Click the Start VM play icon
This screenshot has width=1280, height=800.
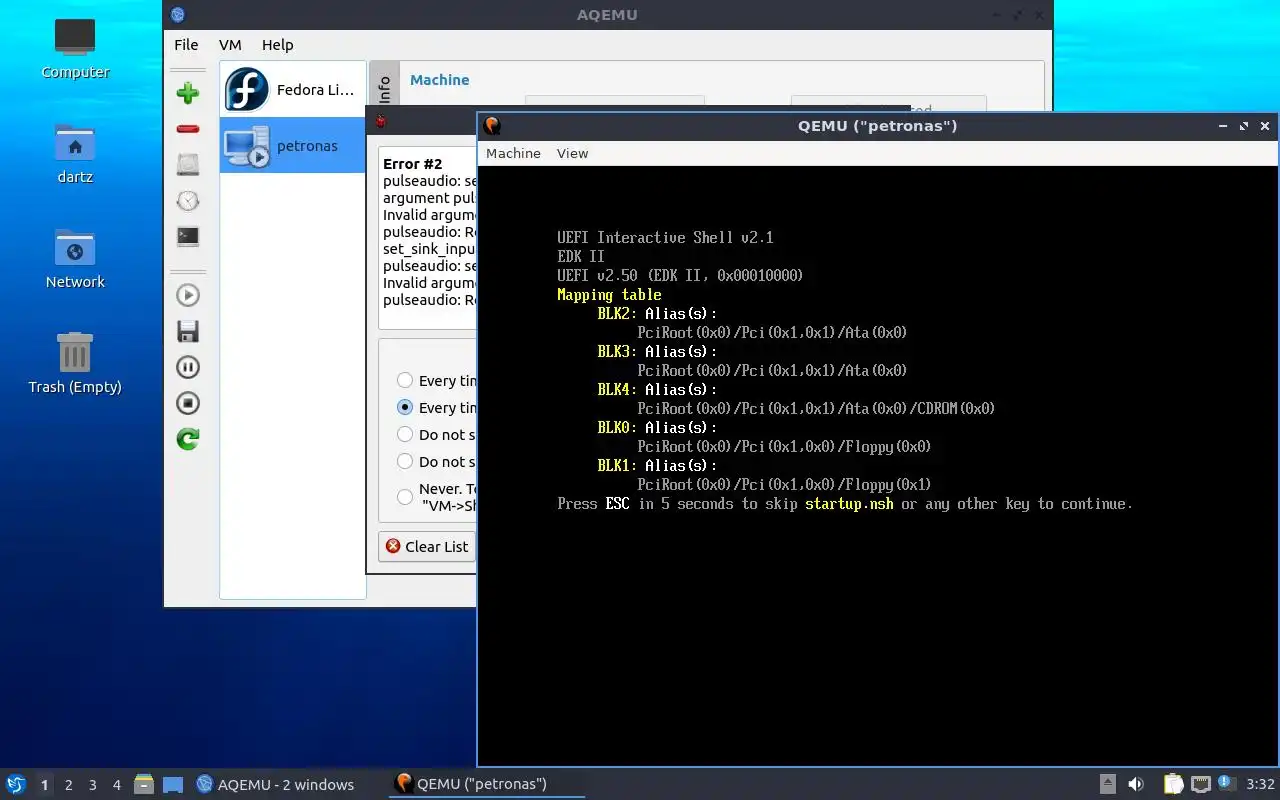coord(188,295)
